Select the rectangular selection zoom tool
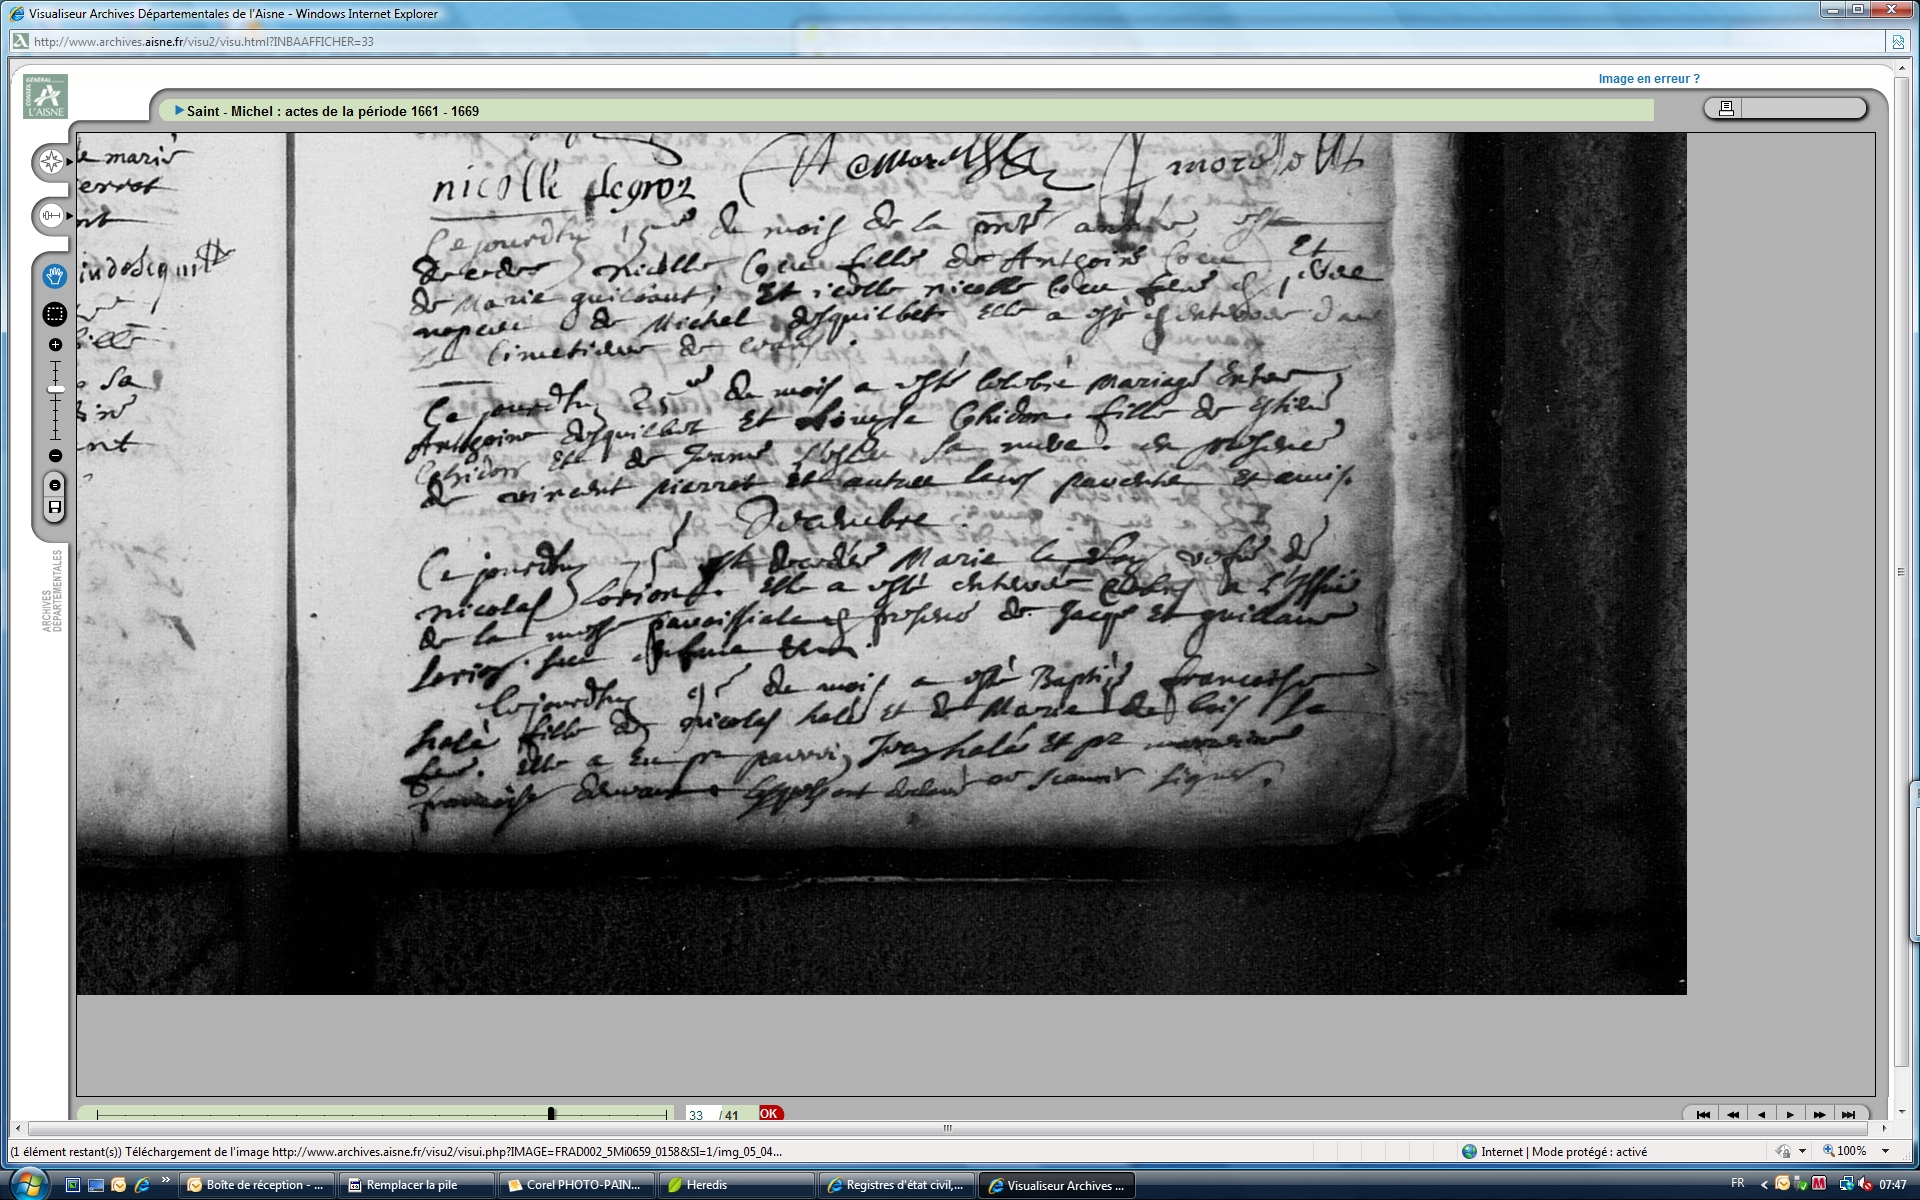This screenshot has width=1920, height=1200. (55, 314)
